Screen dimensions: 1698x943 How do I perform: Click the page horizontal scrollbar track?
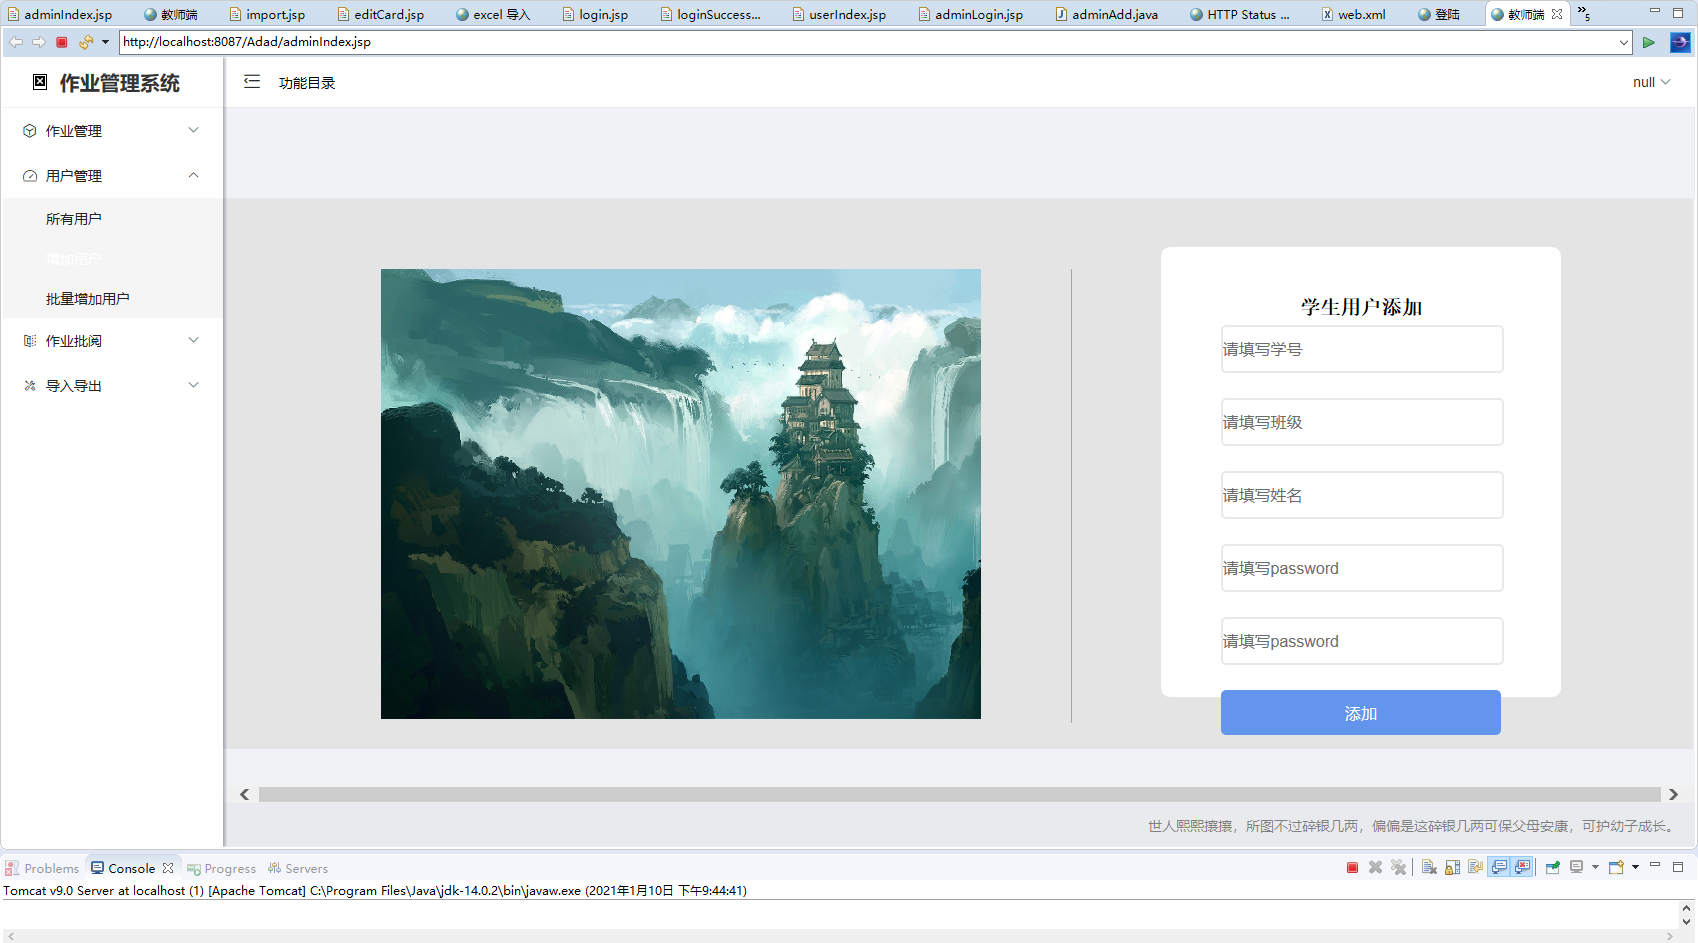point(959,794)
